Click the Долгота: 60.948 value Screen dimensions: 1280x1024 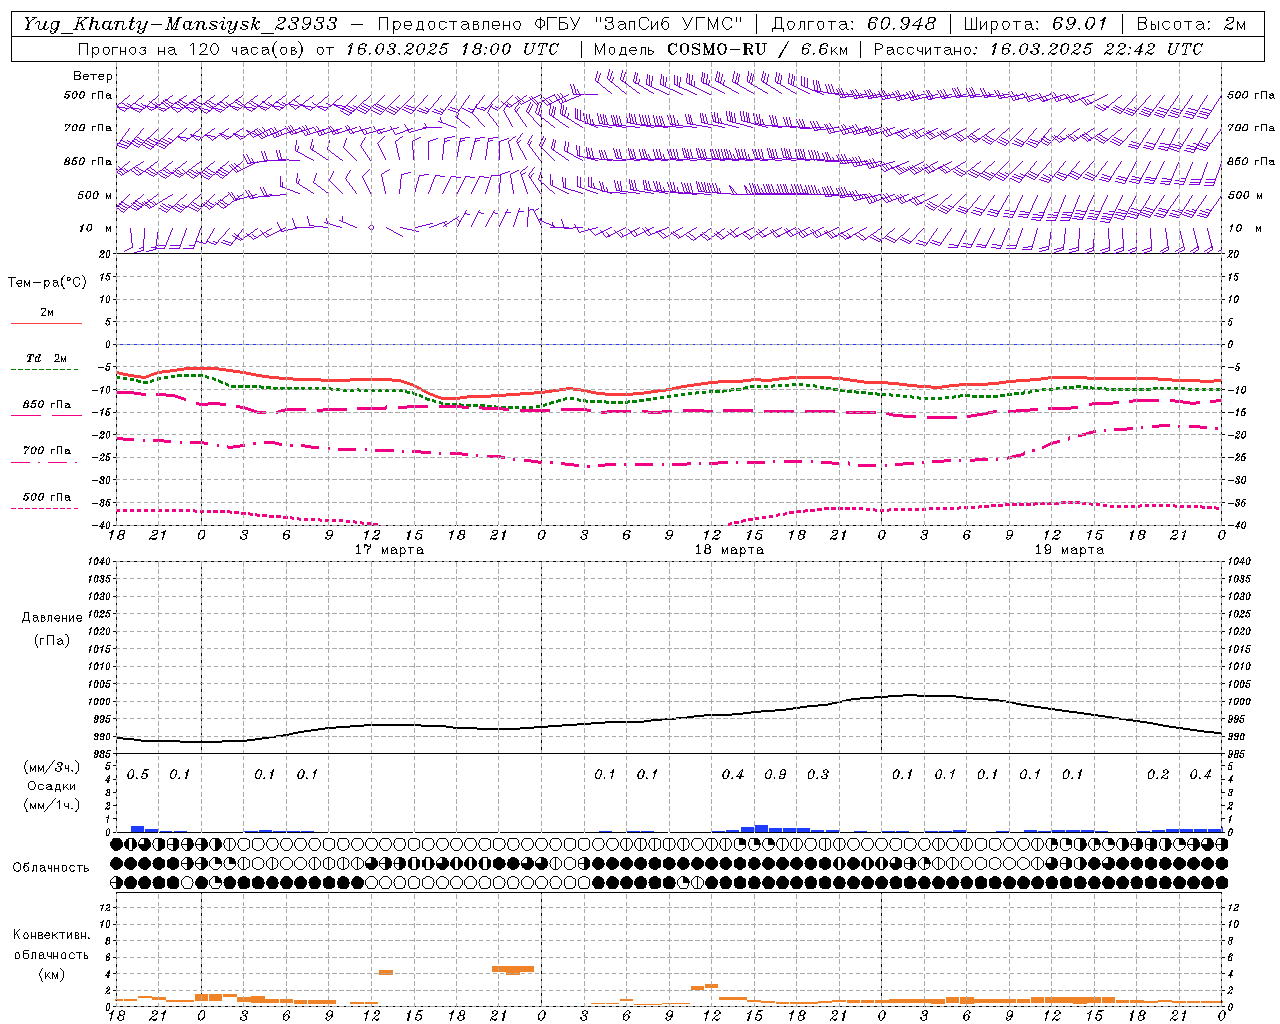854,24
